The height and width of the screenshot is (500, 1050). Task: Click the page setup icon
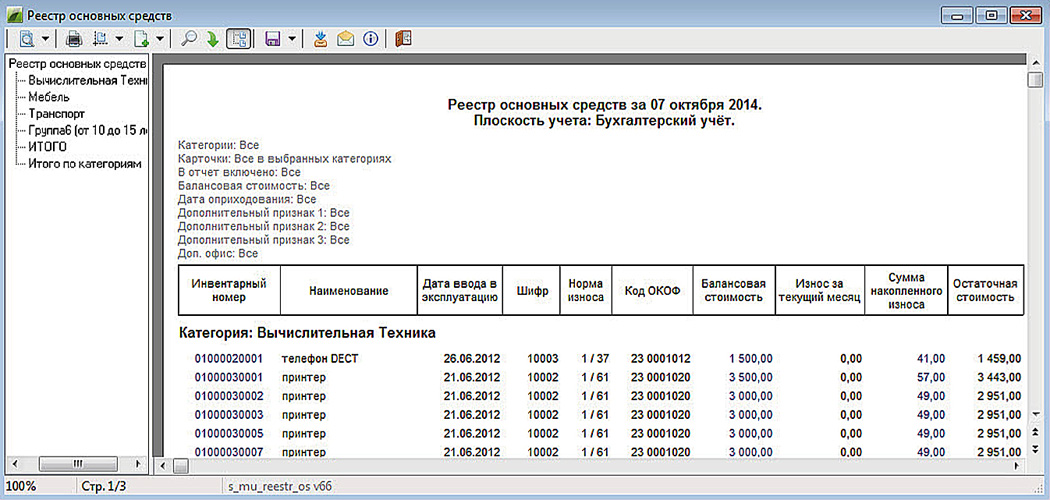click(100, 39)
